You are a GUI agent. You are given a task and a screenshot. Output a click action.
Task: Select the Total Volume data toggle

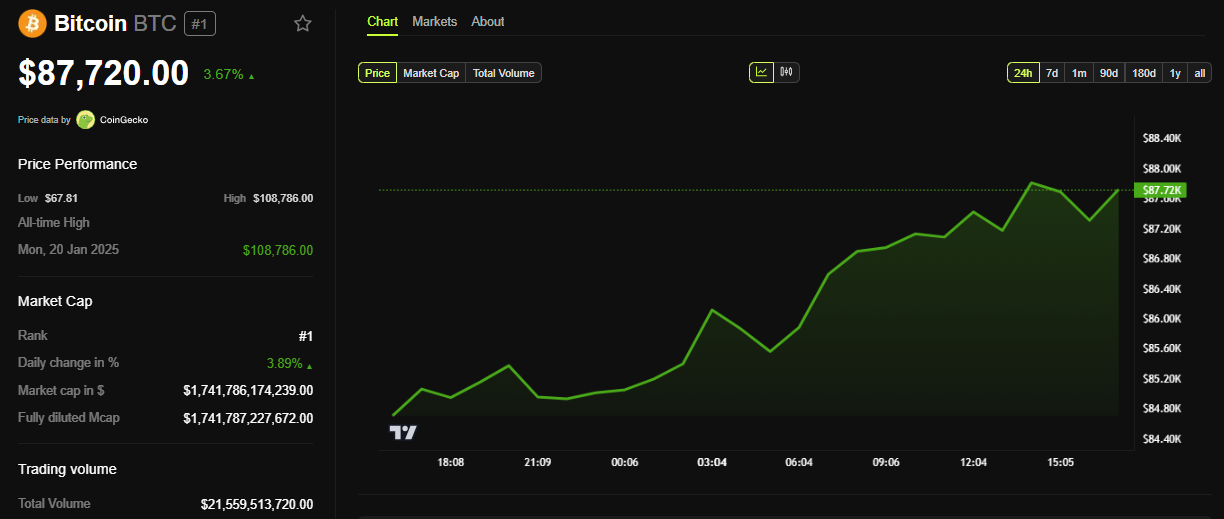coord(504,73)
